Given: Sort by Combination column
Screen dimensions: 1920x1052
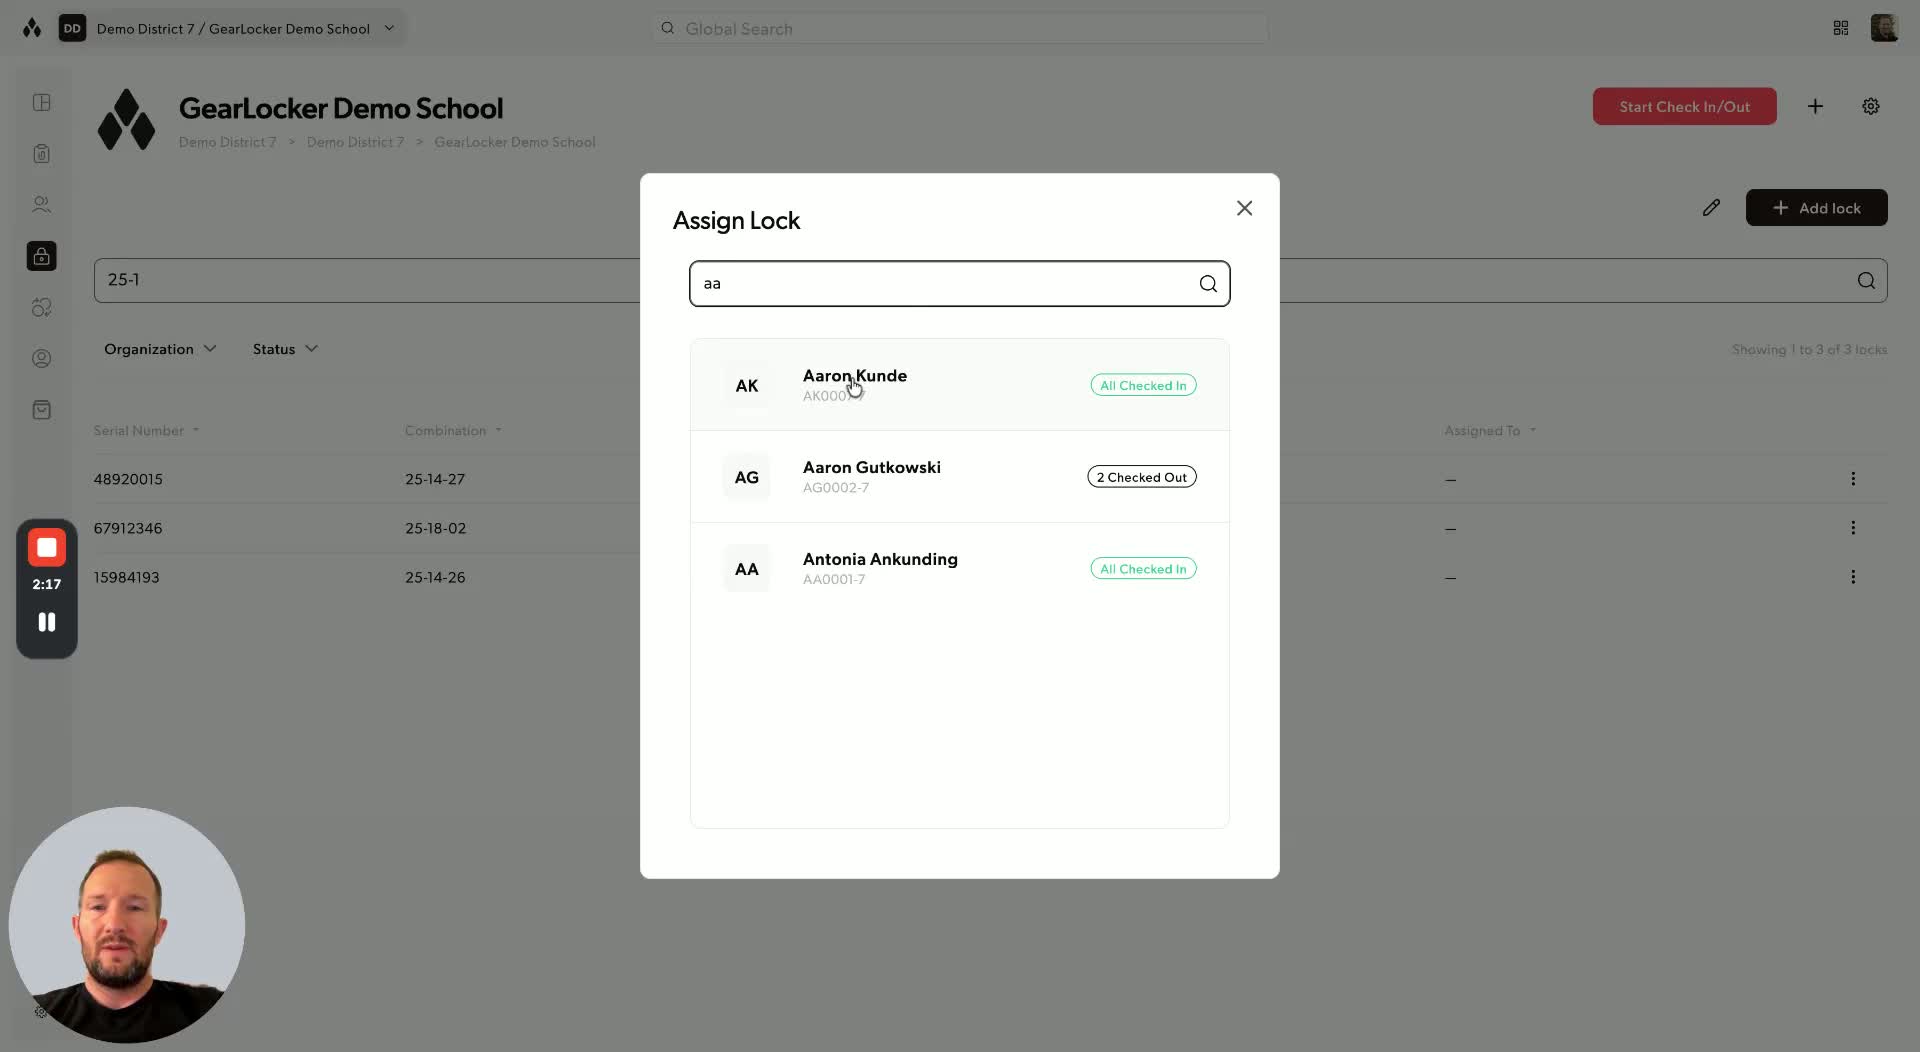Looking at the screenshot, I should click(x=453, y=431).
